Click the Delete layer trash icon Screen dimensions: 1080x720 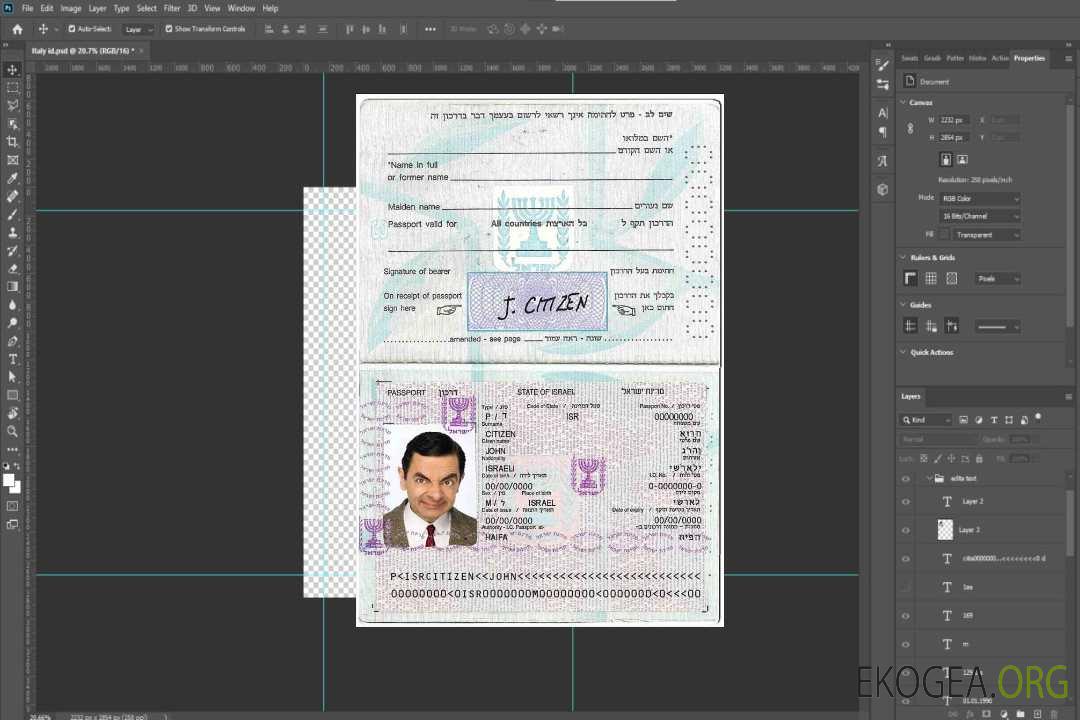pyautogui.click(x=1055, y=714)
